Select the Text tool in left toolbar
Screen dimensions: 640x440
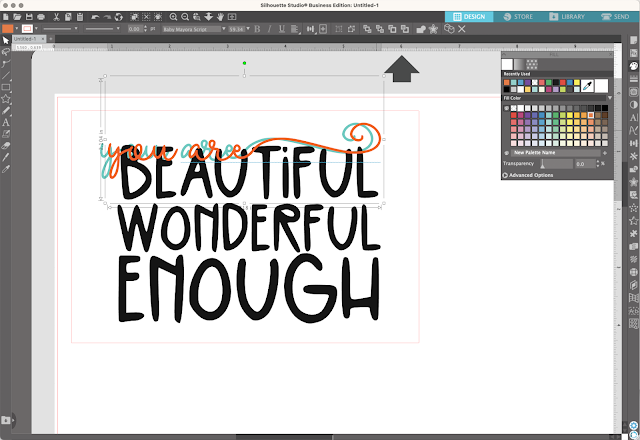point(7,122)
